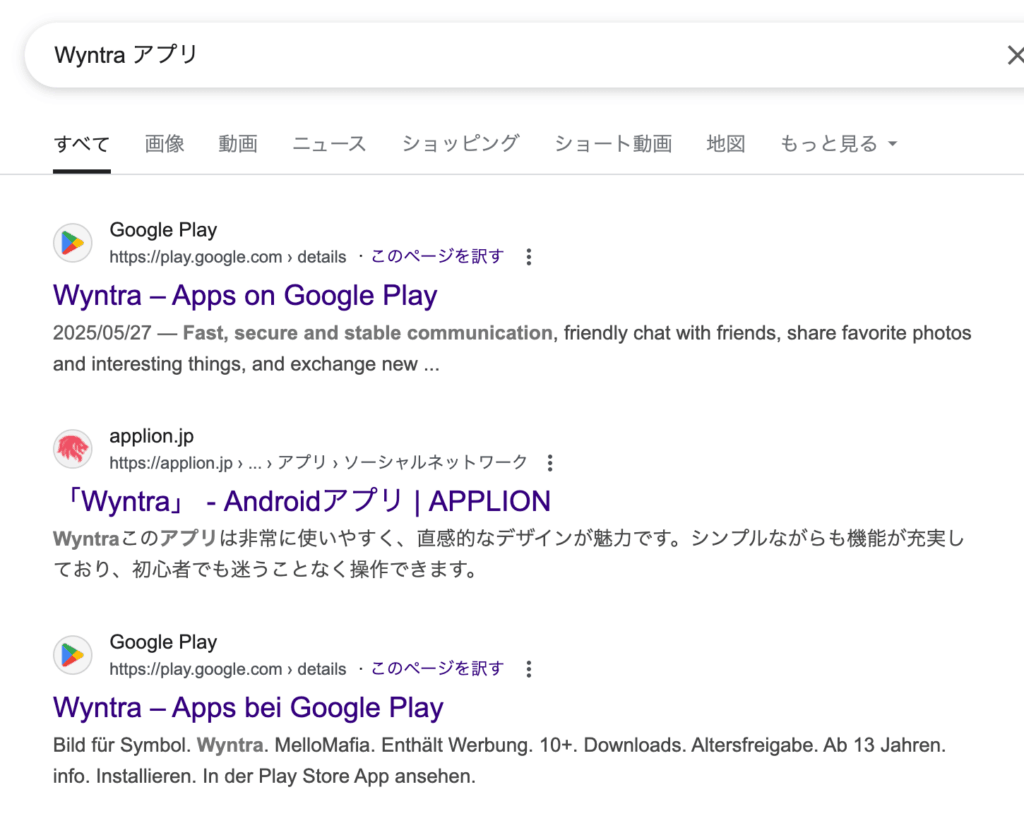The height and width of the screenshot is (823, 1024).
Task: Switch to the ショート動画 tab
Action: tap(613, 144)
